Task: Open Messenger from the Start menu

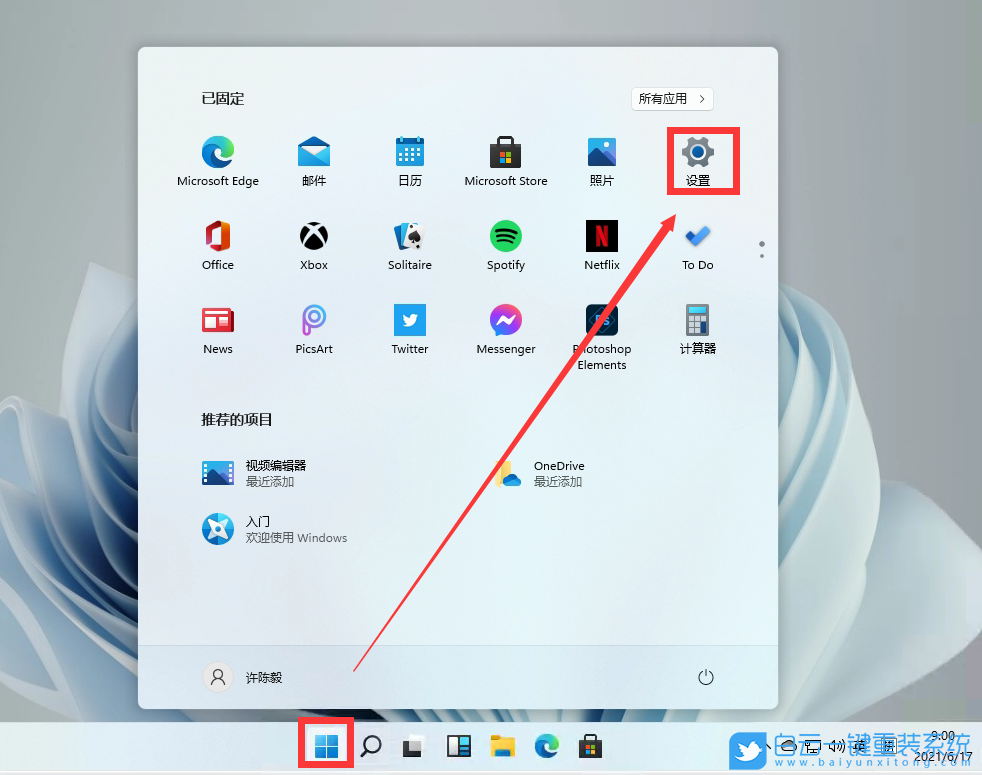Action: pyautogui.click(x=505, y=323)
